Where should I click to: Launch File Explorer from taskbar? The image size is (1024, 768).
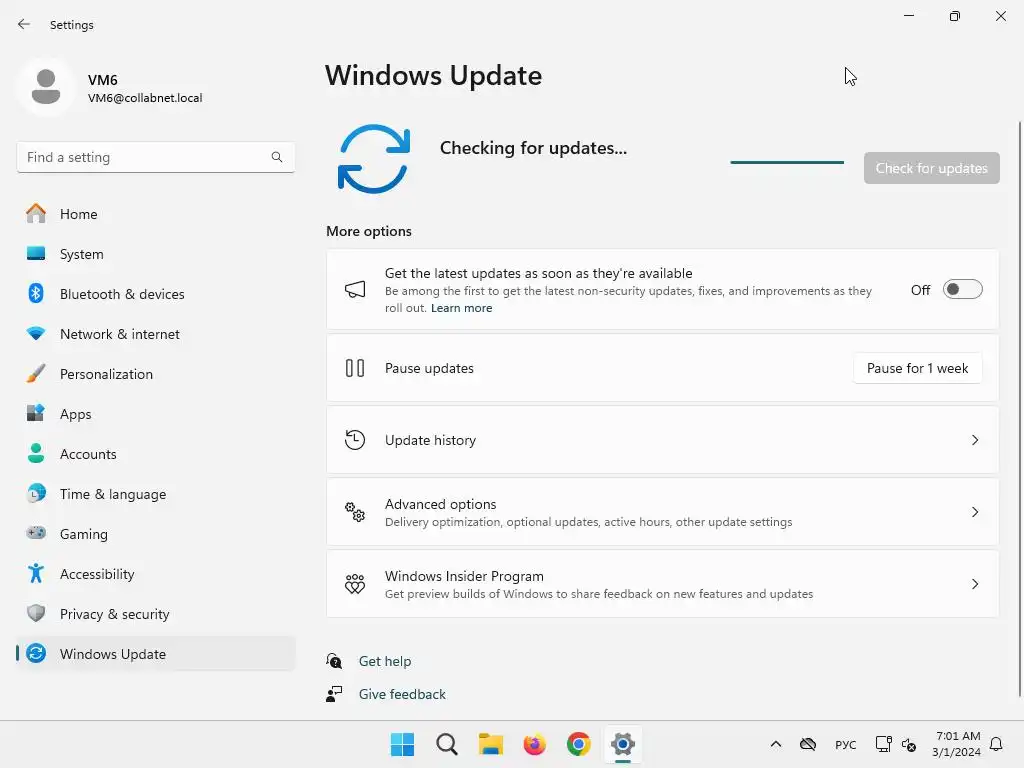pos(490,744)
